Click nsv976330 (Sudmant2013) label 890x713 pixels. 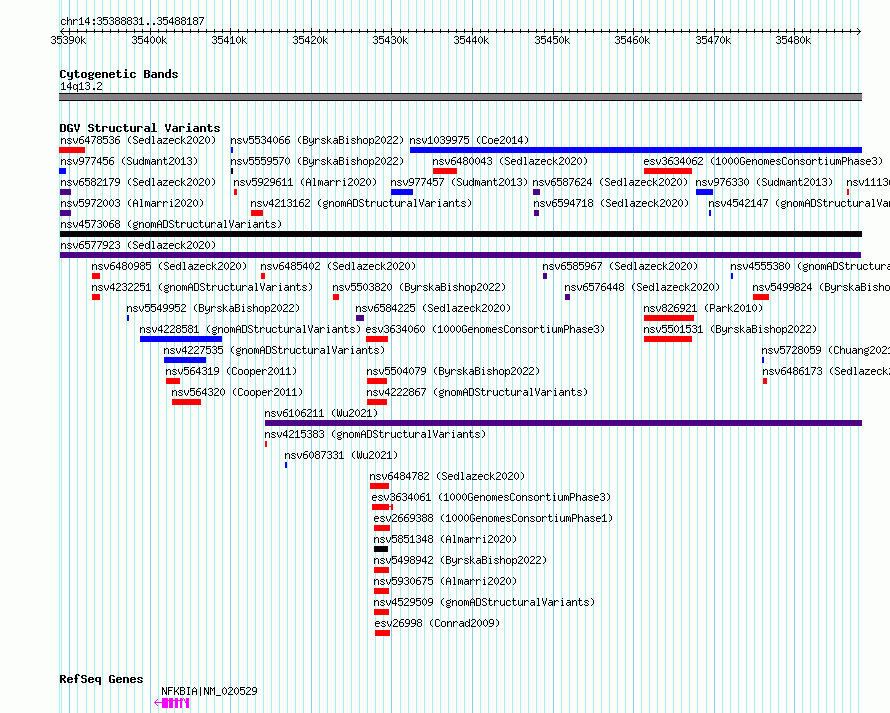[764, 182]
